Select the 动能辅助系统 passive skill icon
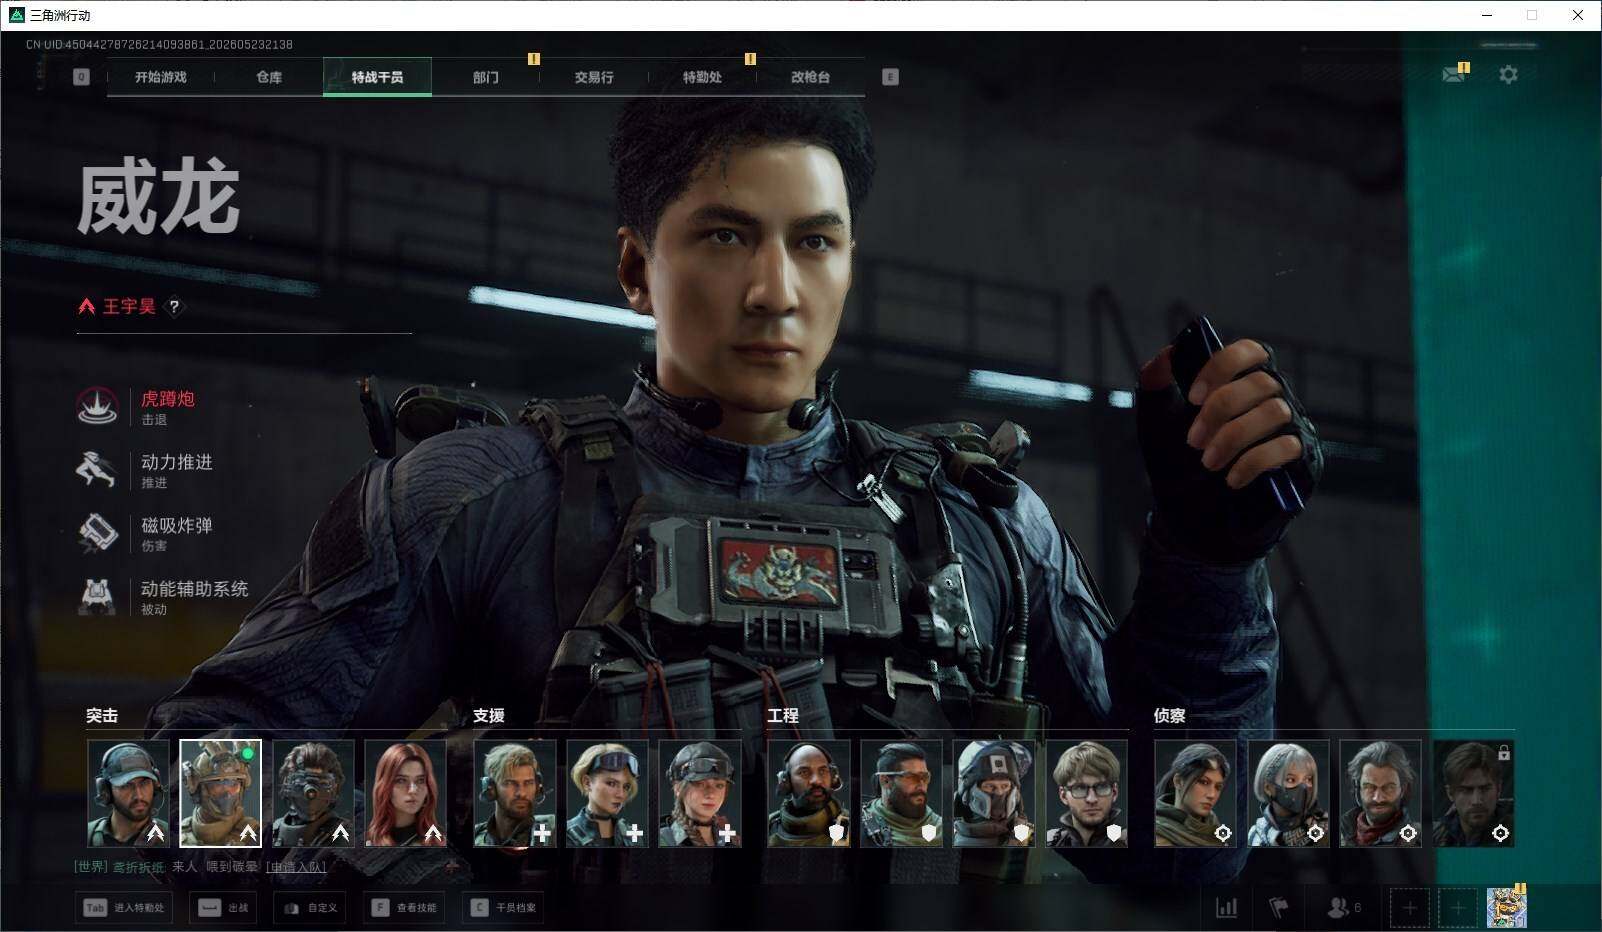 tap(97, 596)
